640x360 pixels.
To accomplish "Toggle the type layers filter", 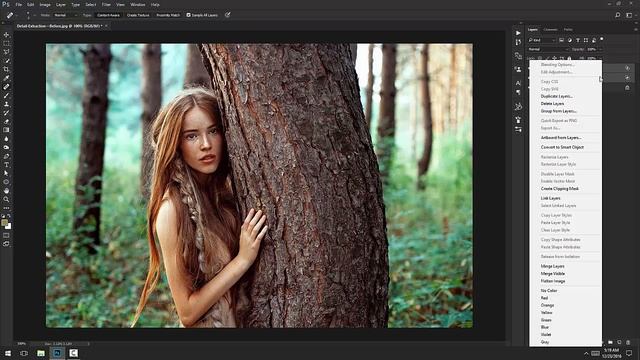I will [x=578, y=40].
